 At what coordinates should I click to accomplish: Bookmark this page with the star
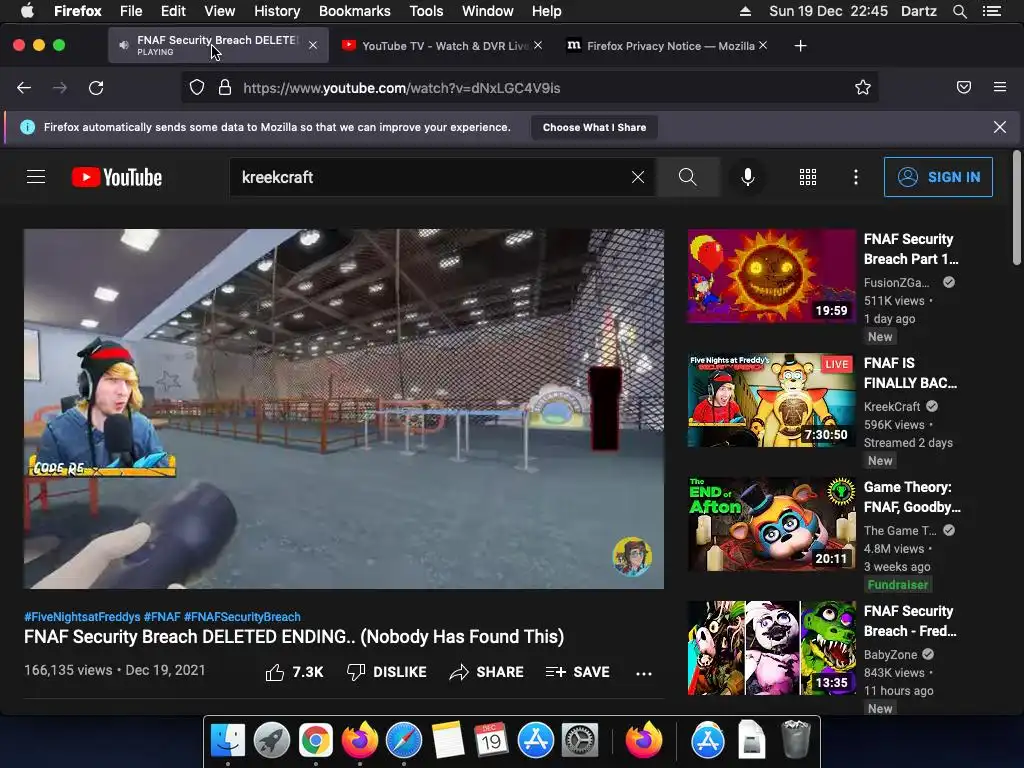click(x=863, y=88)
